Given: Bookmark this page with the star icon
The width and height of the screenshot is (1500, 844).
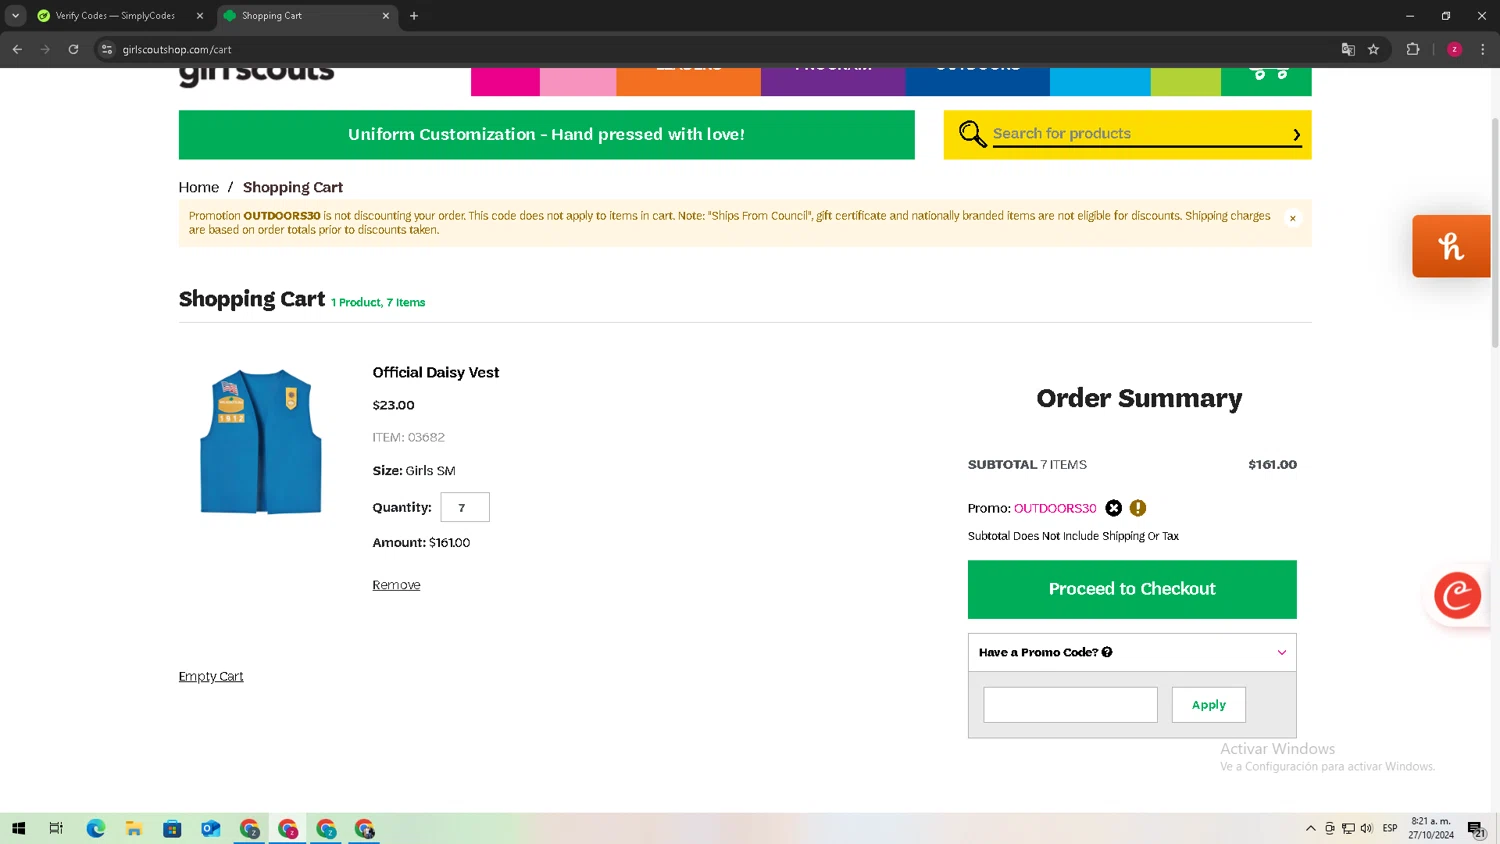Looking at the screenshot, I should click(1373, 49).
